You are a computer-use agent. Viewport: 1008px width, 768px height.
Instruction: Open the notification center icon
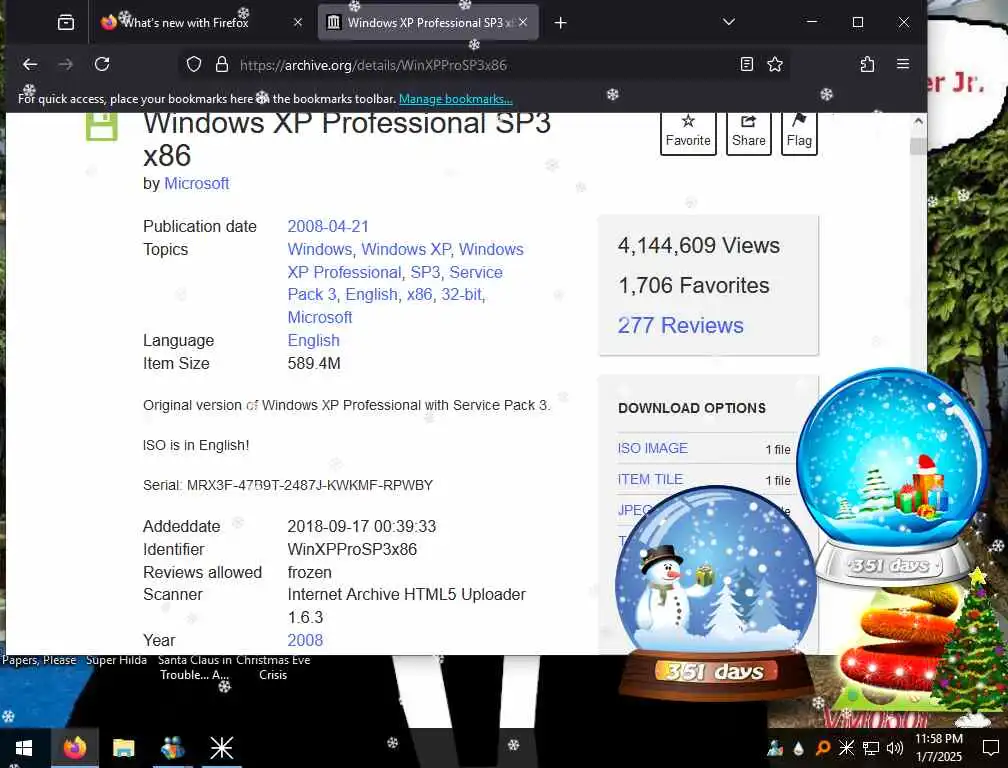point(991,748)
